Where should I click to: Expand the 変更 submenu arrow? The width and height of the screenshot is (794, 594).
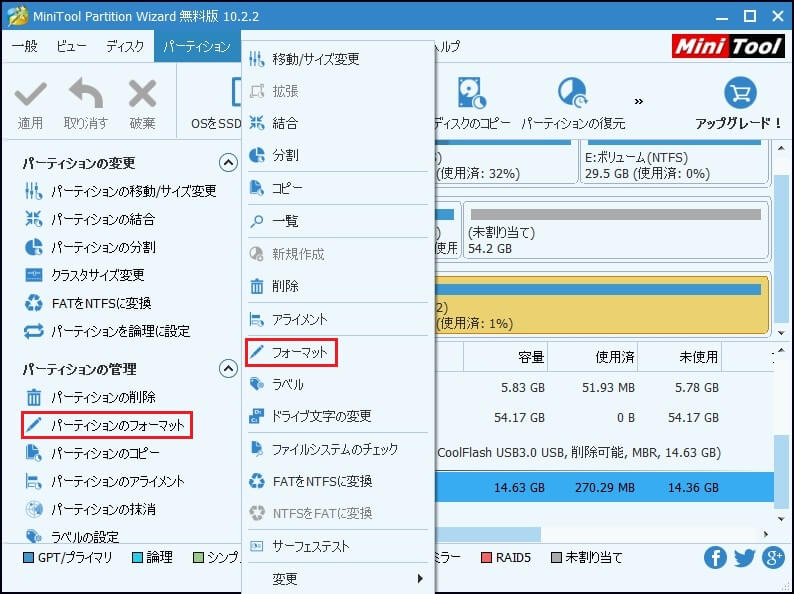click(420, 578)
